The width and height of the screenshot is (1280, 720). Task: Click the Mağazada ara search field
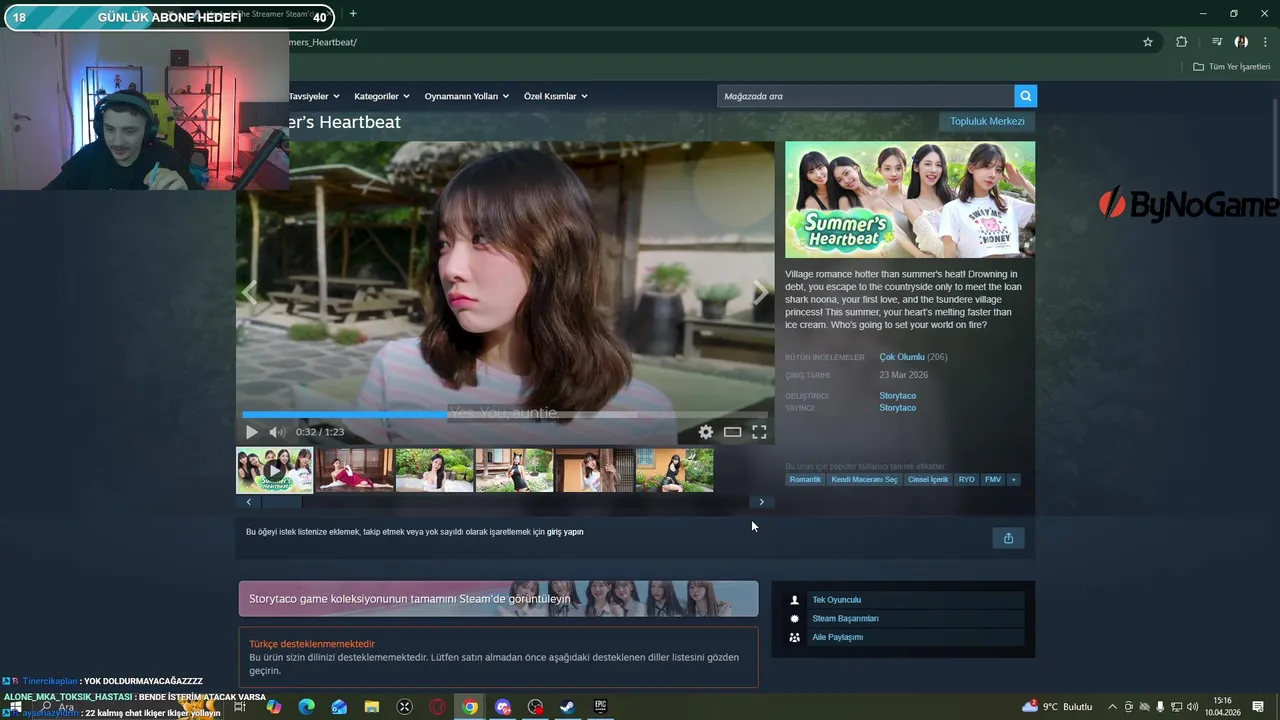[865, 96]
